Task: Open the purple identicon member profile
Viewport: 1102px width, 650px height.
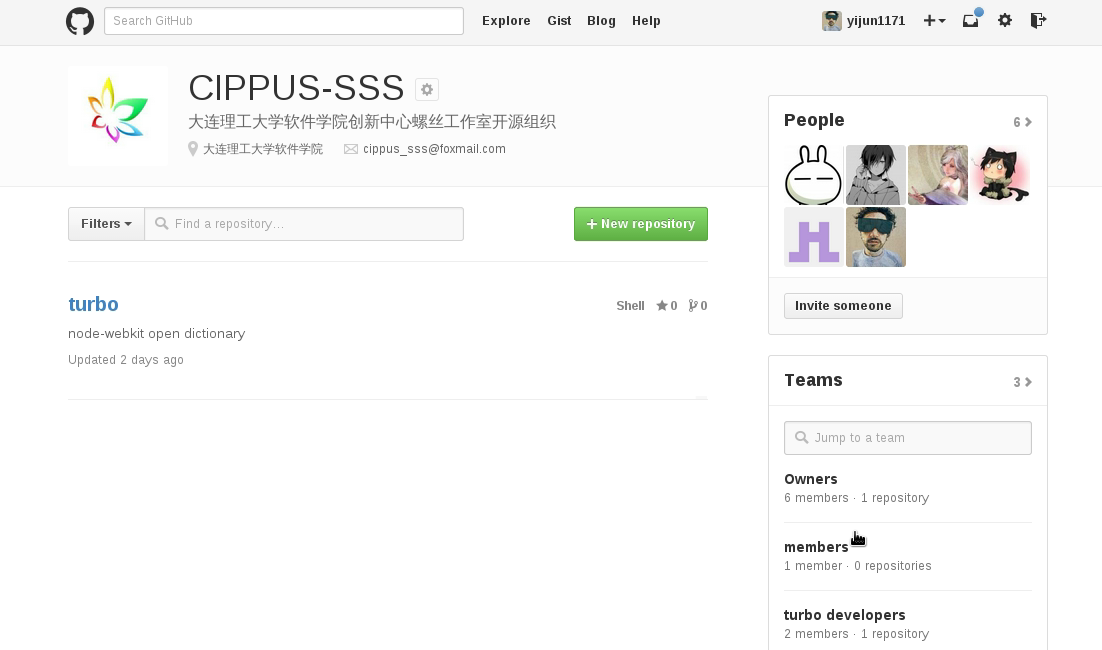Action: tap(814, 237)
